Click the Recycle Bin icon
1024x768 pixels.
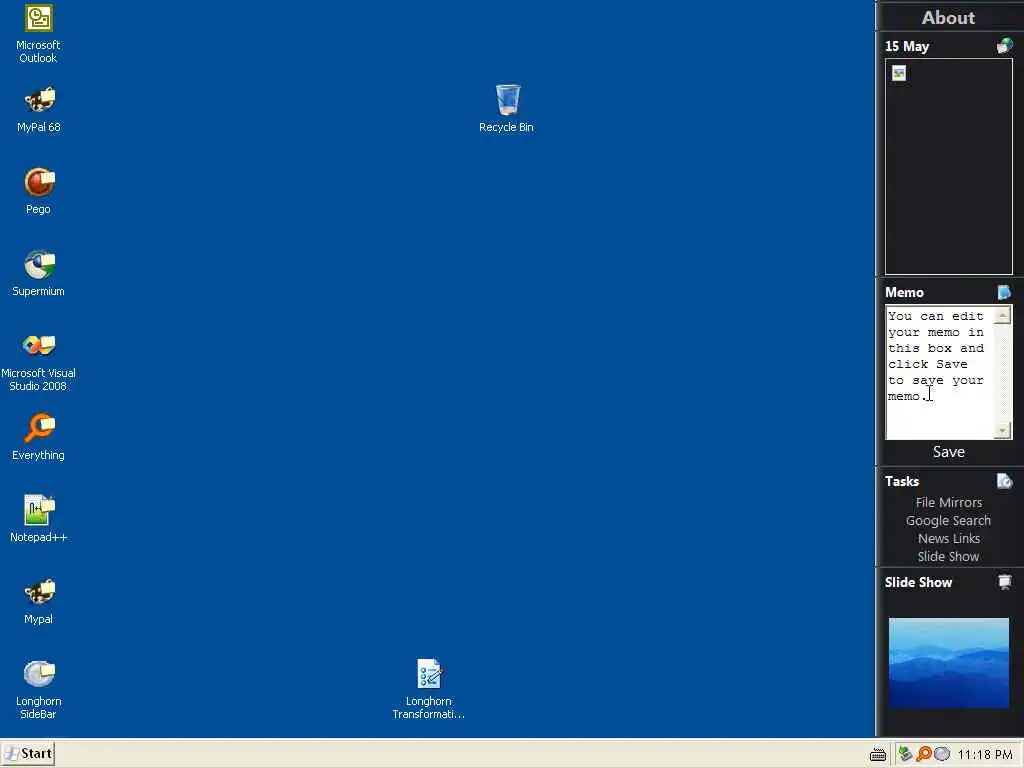click(x=507, y=110)
